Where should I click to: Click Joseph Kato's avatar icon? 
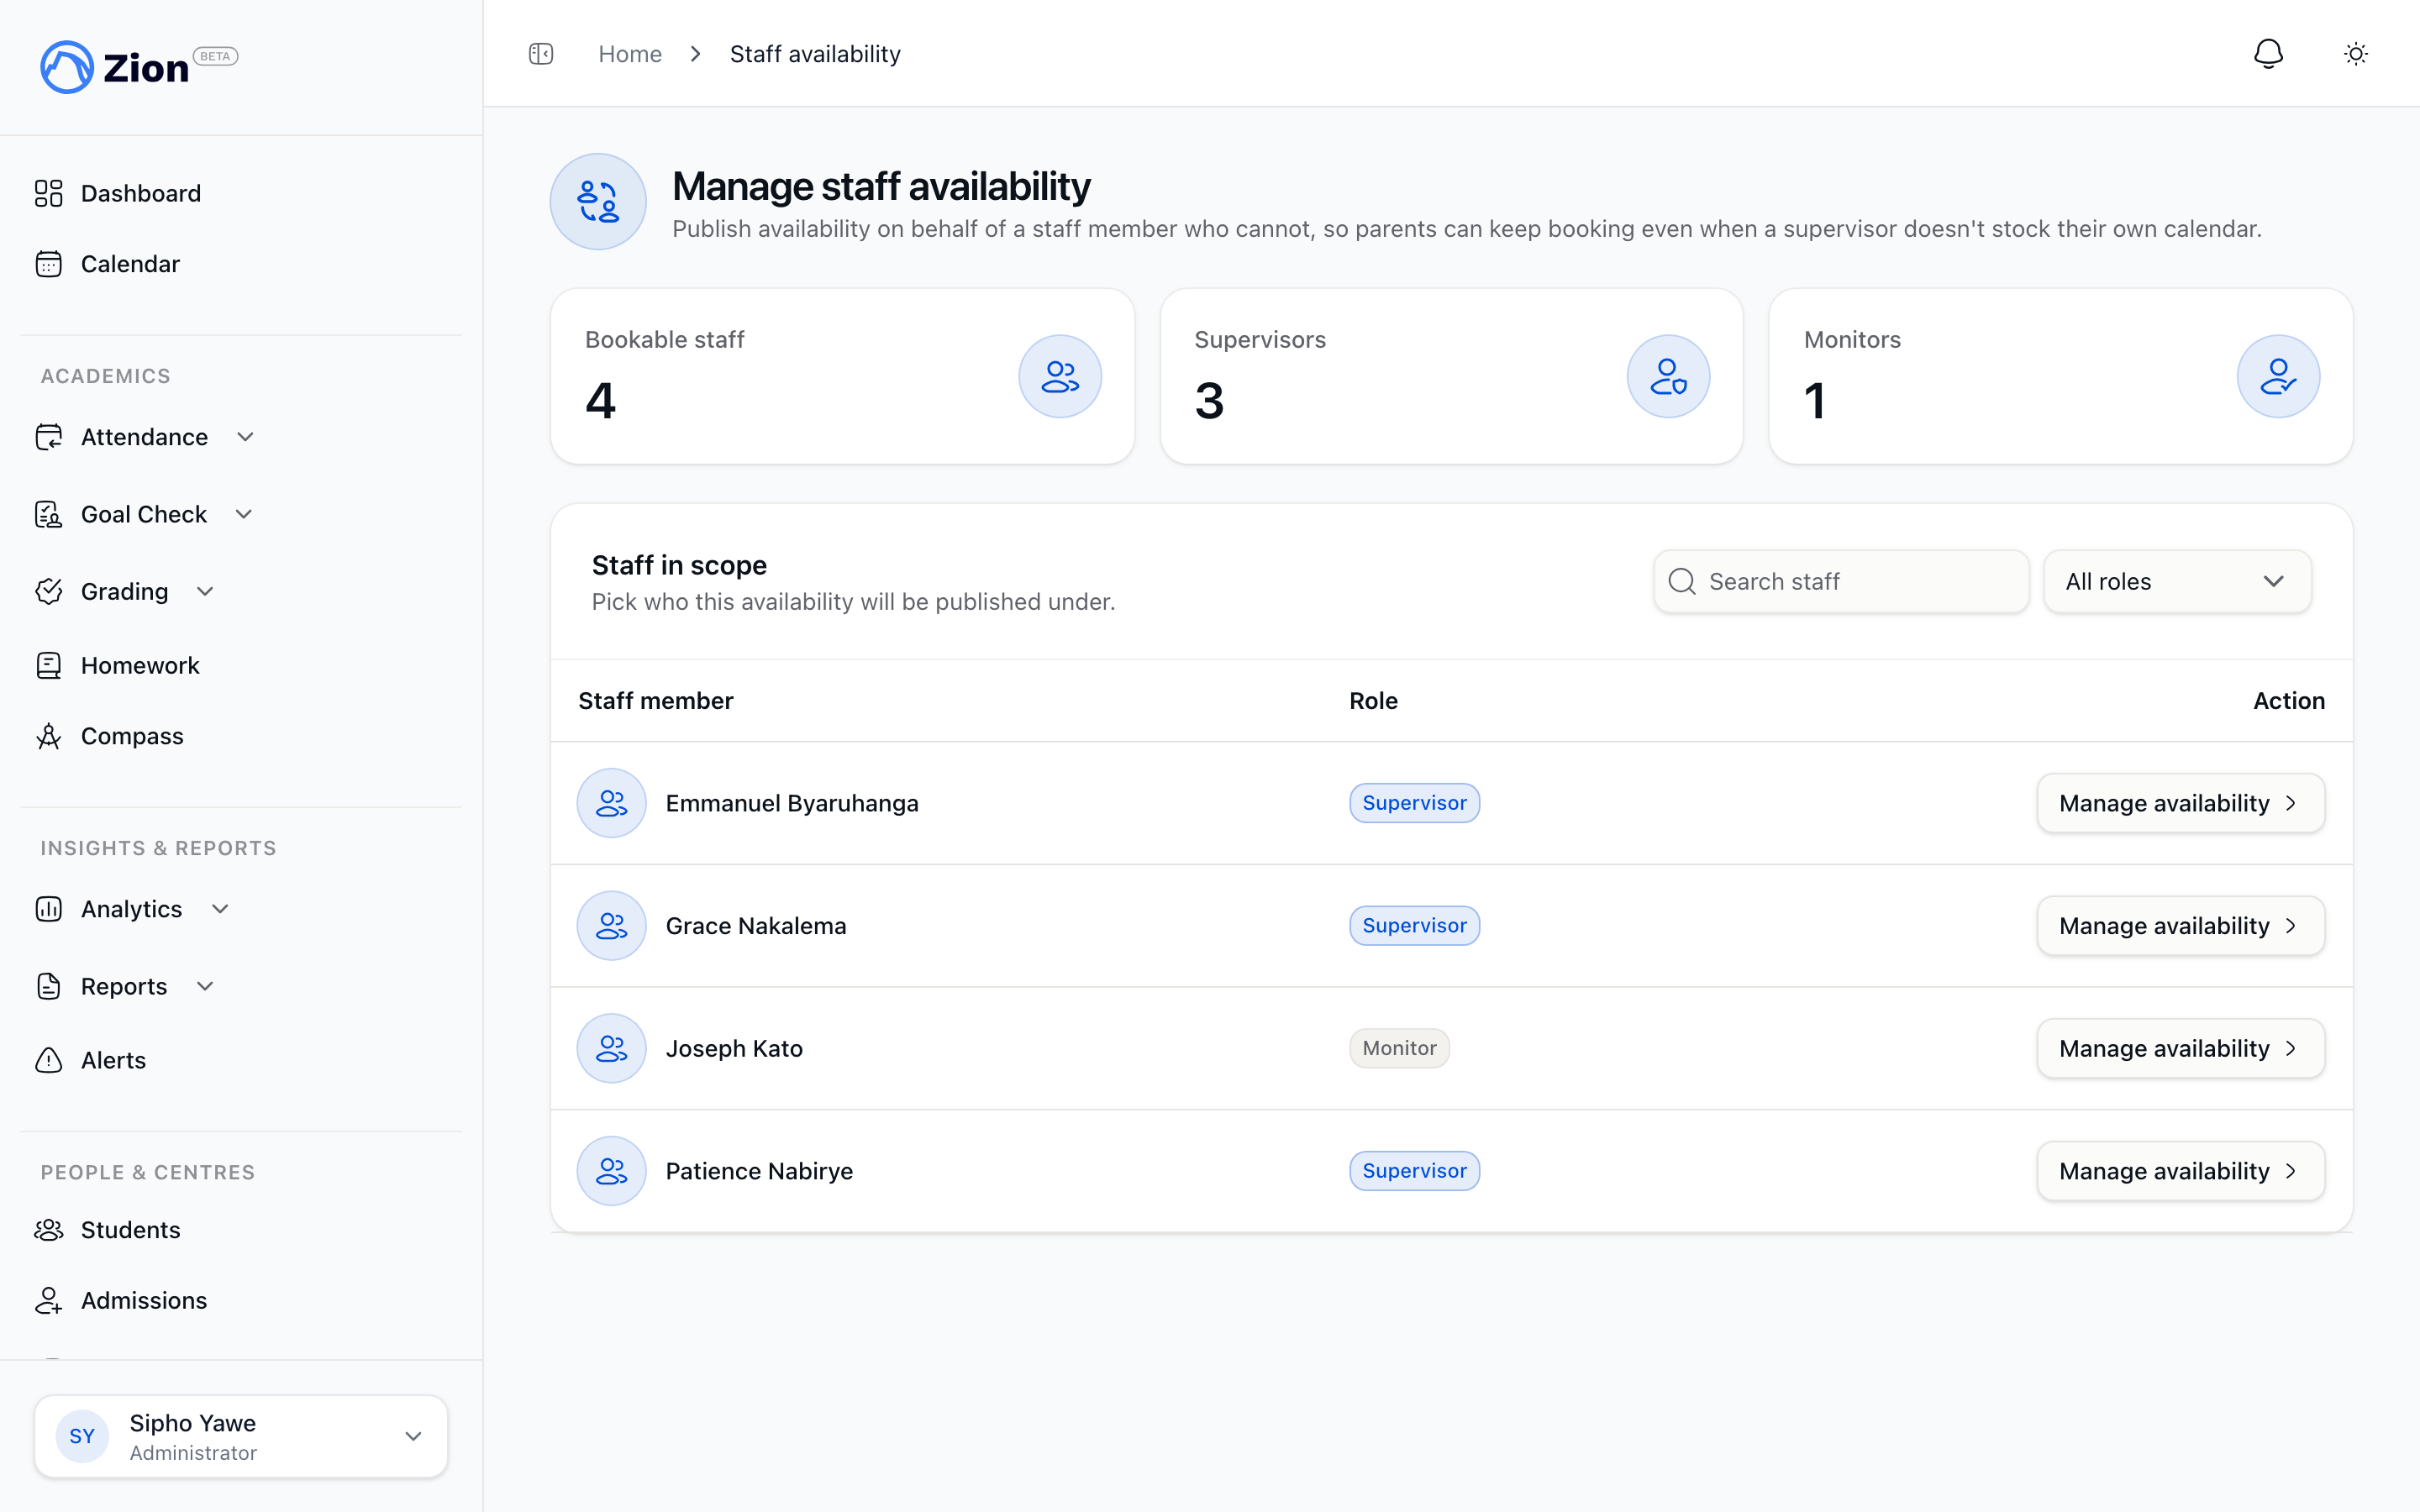click(611, 1048)
